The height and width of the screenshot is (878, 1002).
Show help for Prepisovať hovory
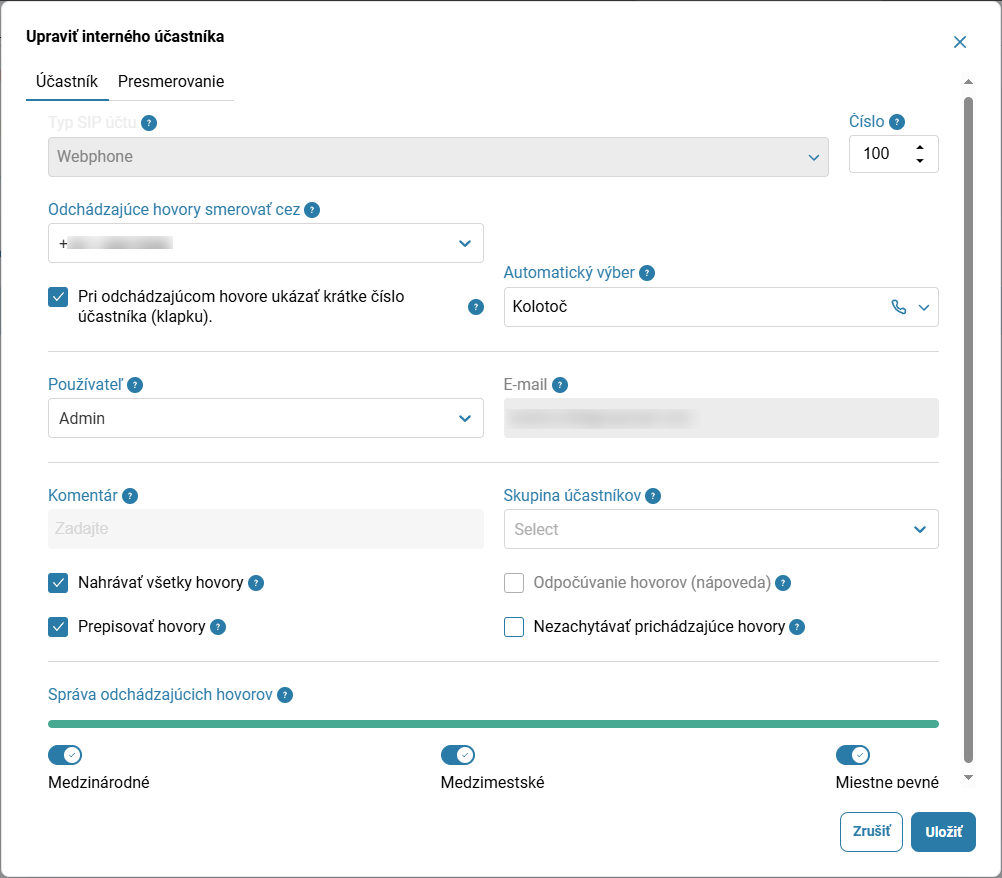[x=218, y=627]
